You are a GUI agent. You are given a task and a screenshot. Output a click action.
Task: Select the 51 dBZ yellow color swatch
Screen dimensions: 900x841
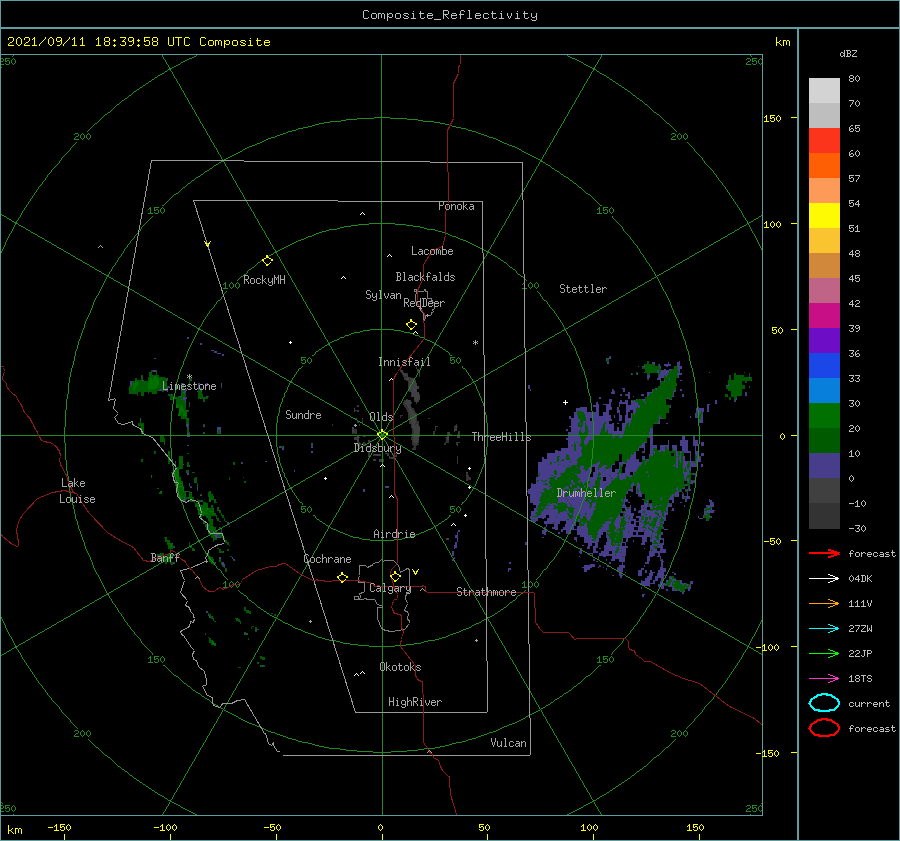(x=824, y=216)
